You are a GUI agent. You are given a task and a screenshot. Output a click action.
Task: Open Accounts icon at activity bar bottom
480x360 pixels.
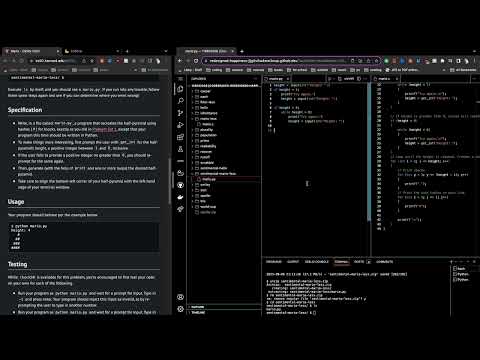[180, 297]
